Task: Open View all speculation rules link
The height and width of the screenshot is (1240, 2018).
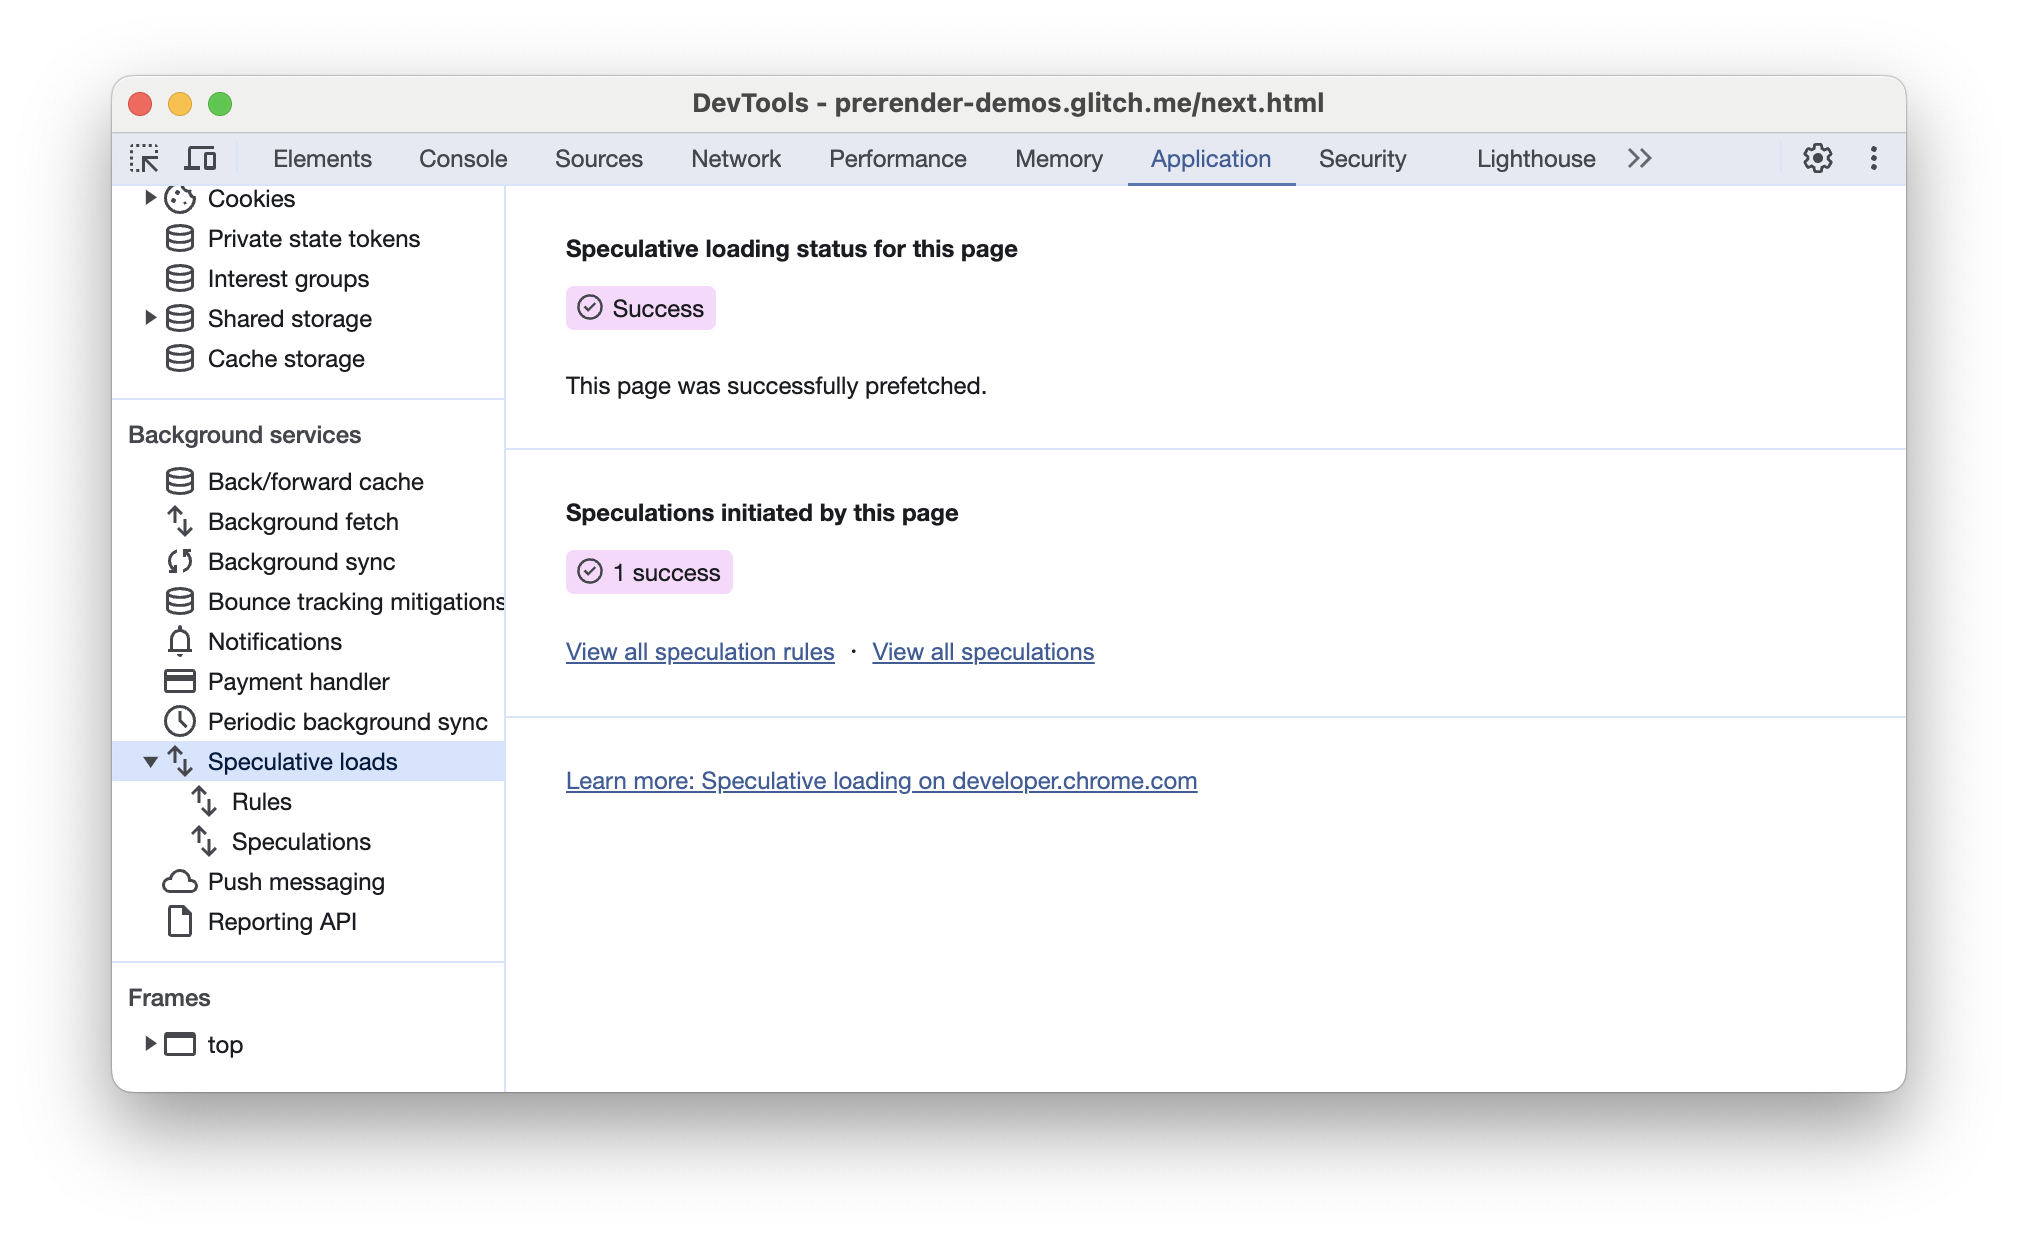Action: tap(699, 652)
